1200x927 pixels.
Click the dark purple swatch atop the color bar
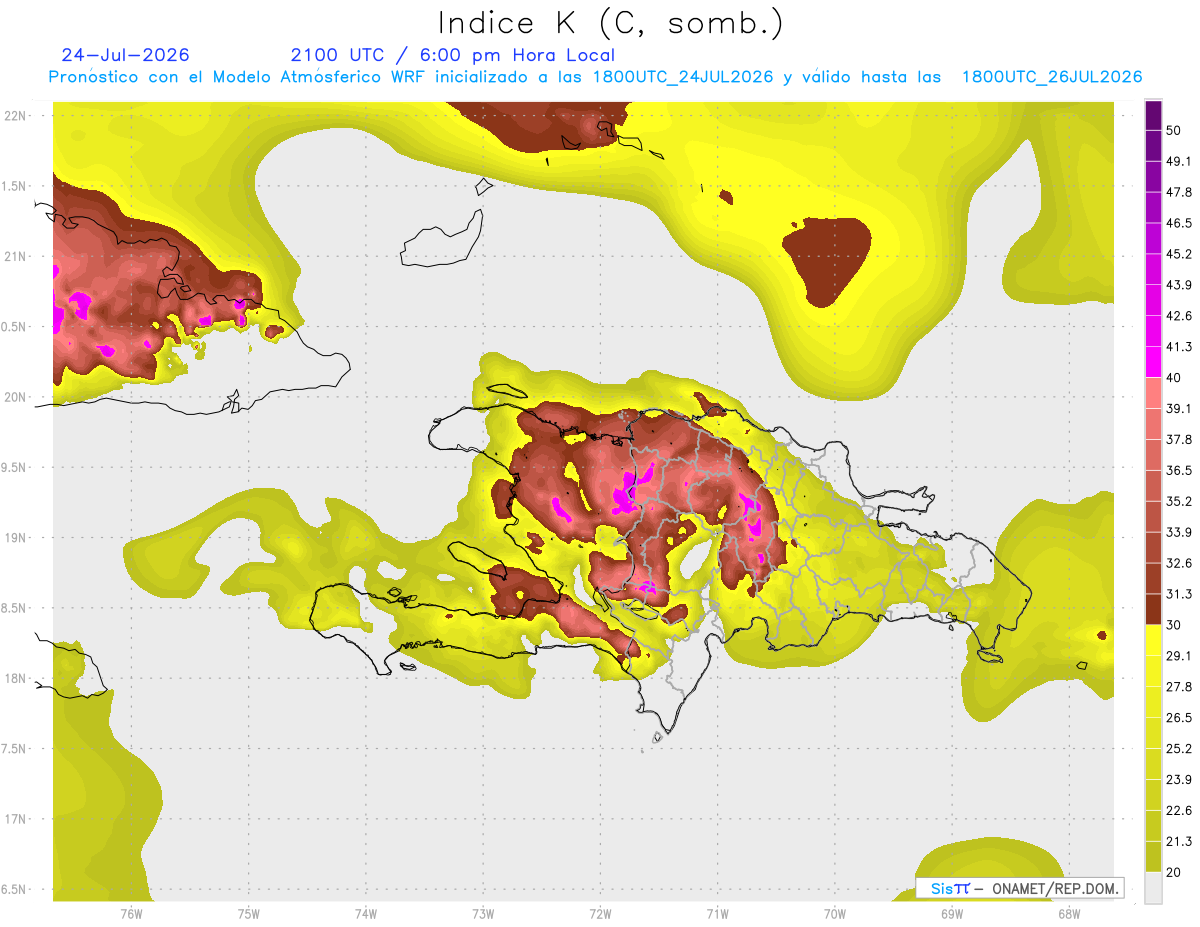click(1153, 115)
